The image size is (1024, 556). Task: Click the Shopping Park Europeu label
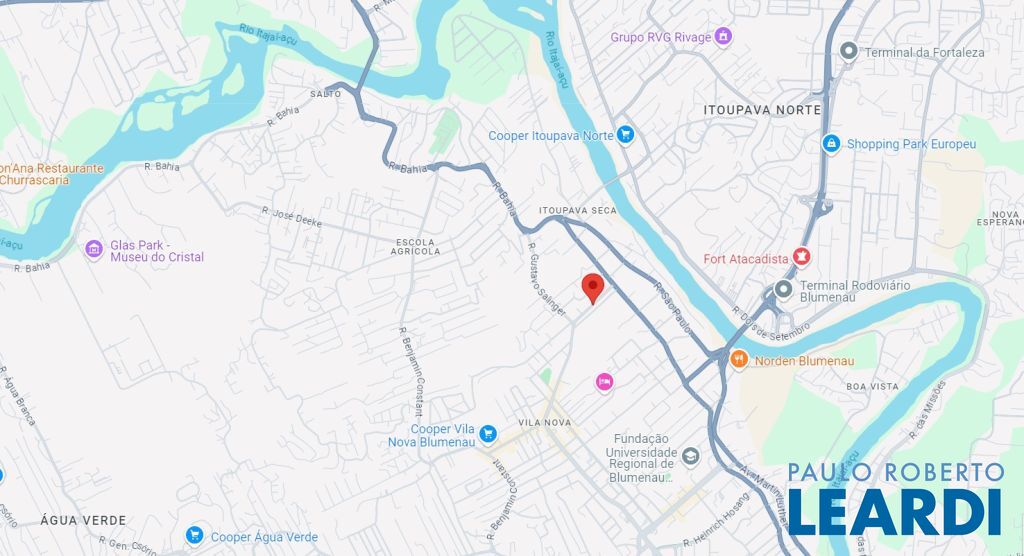911,144
